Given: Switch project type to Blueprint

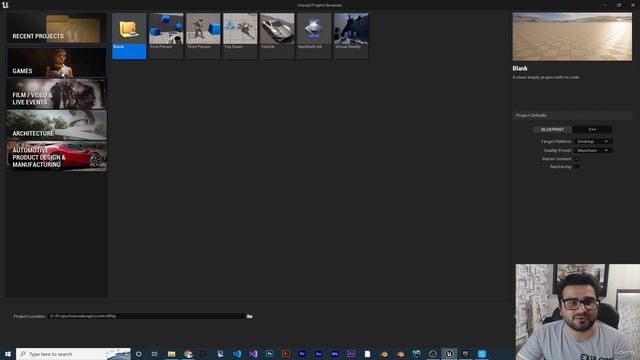Looking at the screenshot, I should [x=552, y=129].
